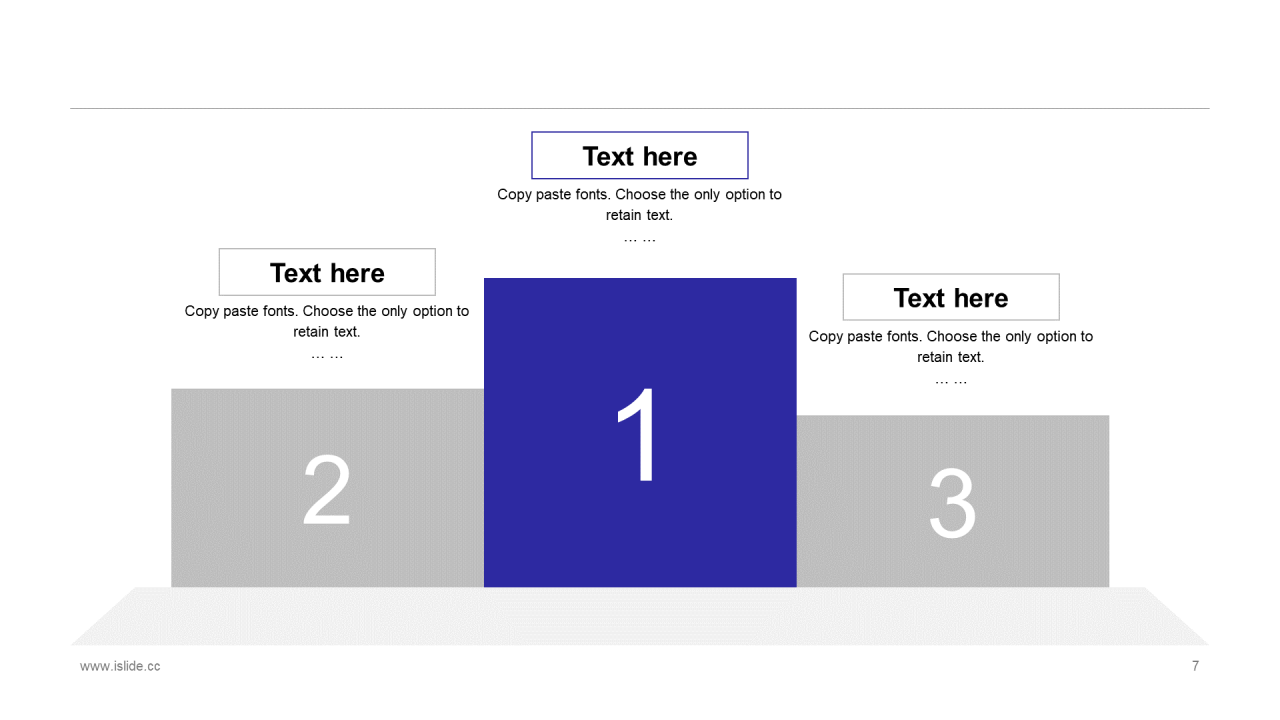
Task: Click the slide number 7 in footer
Action: point(1195,666)
